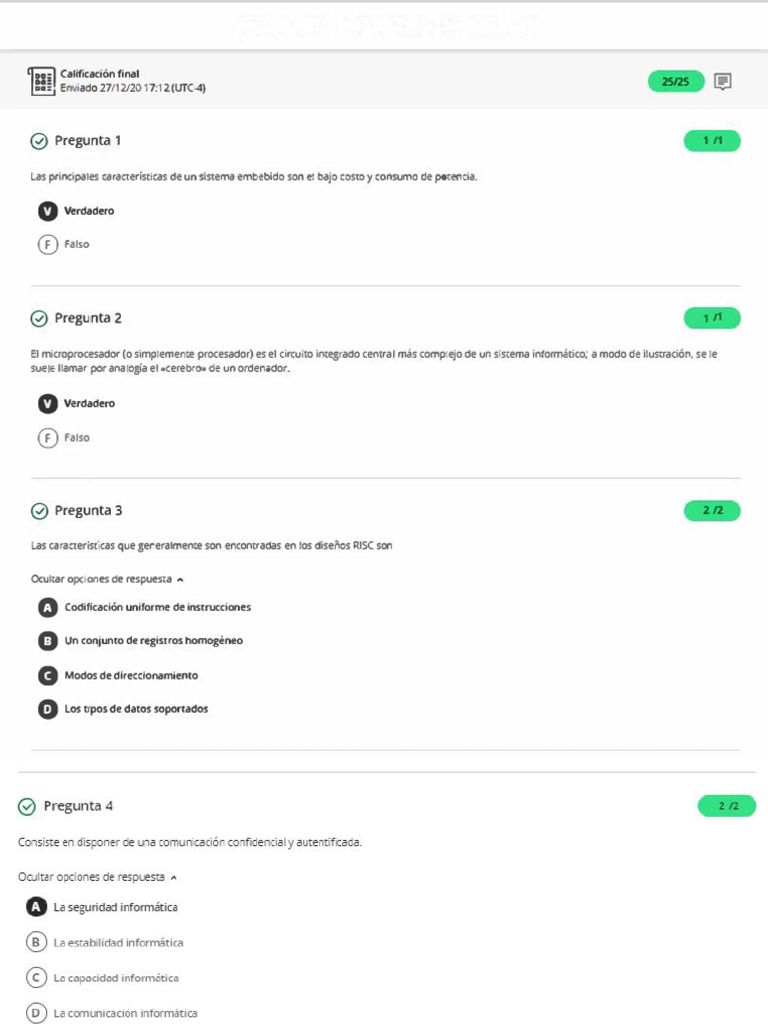Click the Pregunta 3 score badge 2/2
Viewport: 768px width, 1024px height.
712,511
